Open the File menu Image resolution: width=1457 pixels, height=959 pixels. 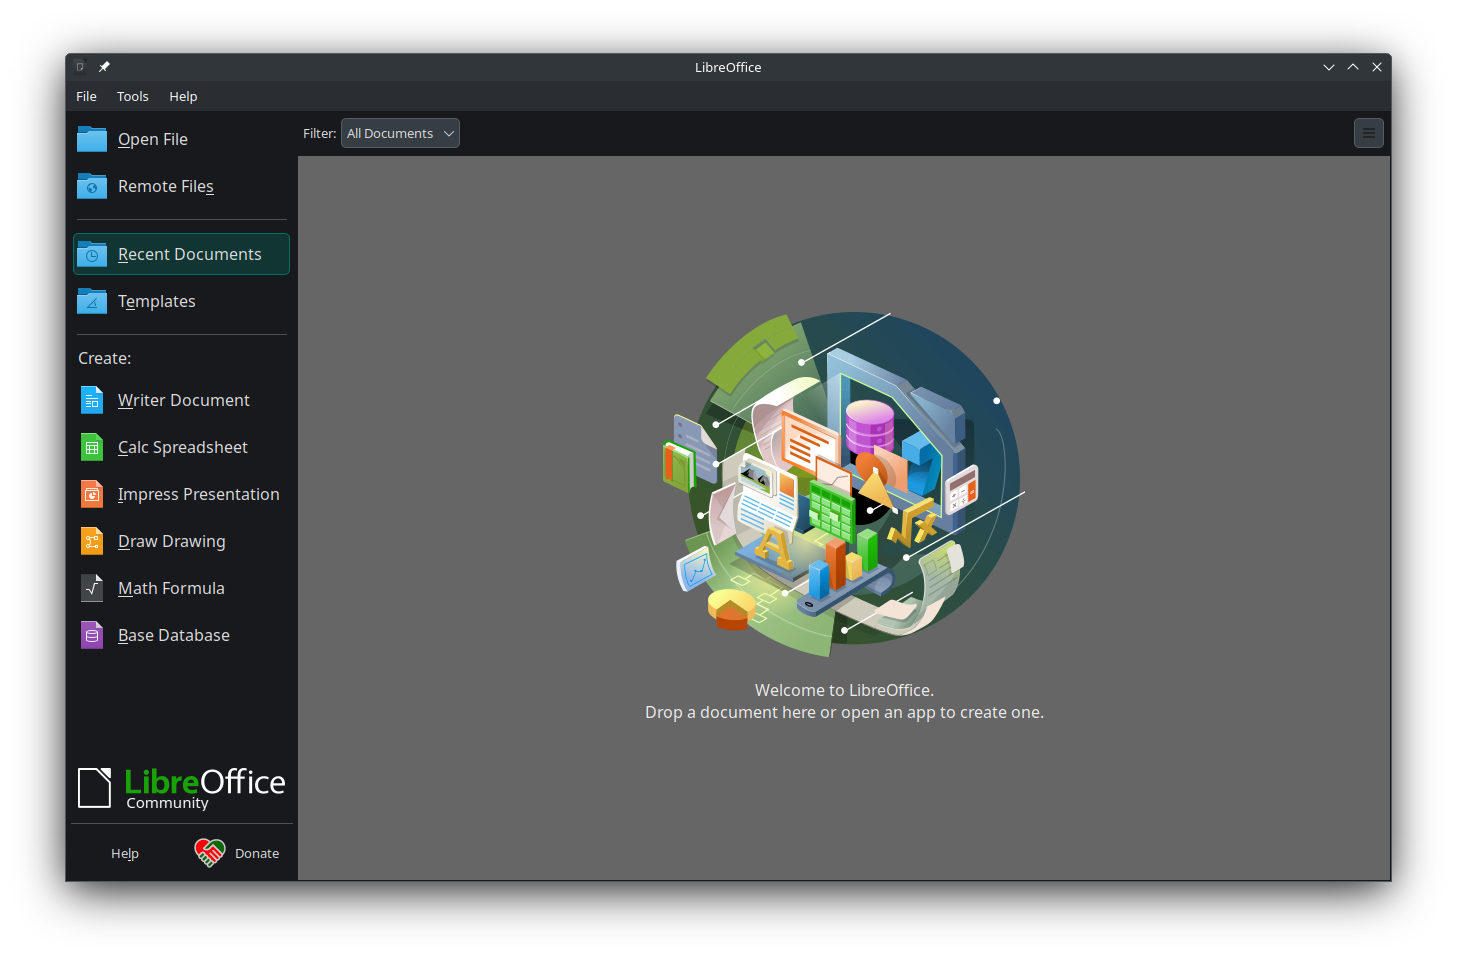pos(87,96)
